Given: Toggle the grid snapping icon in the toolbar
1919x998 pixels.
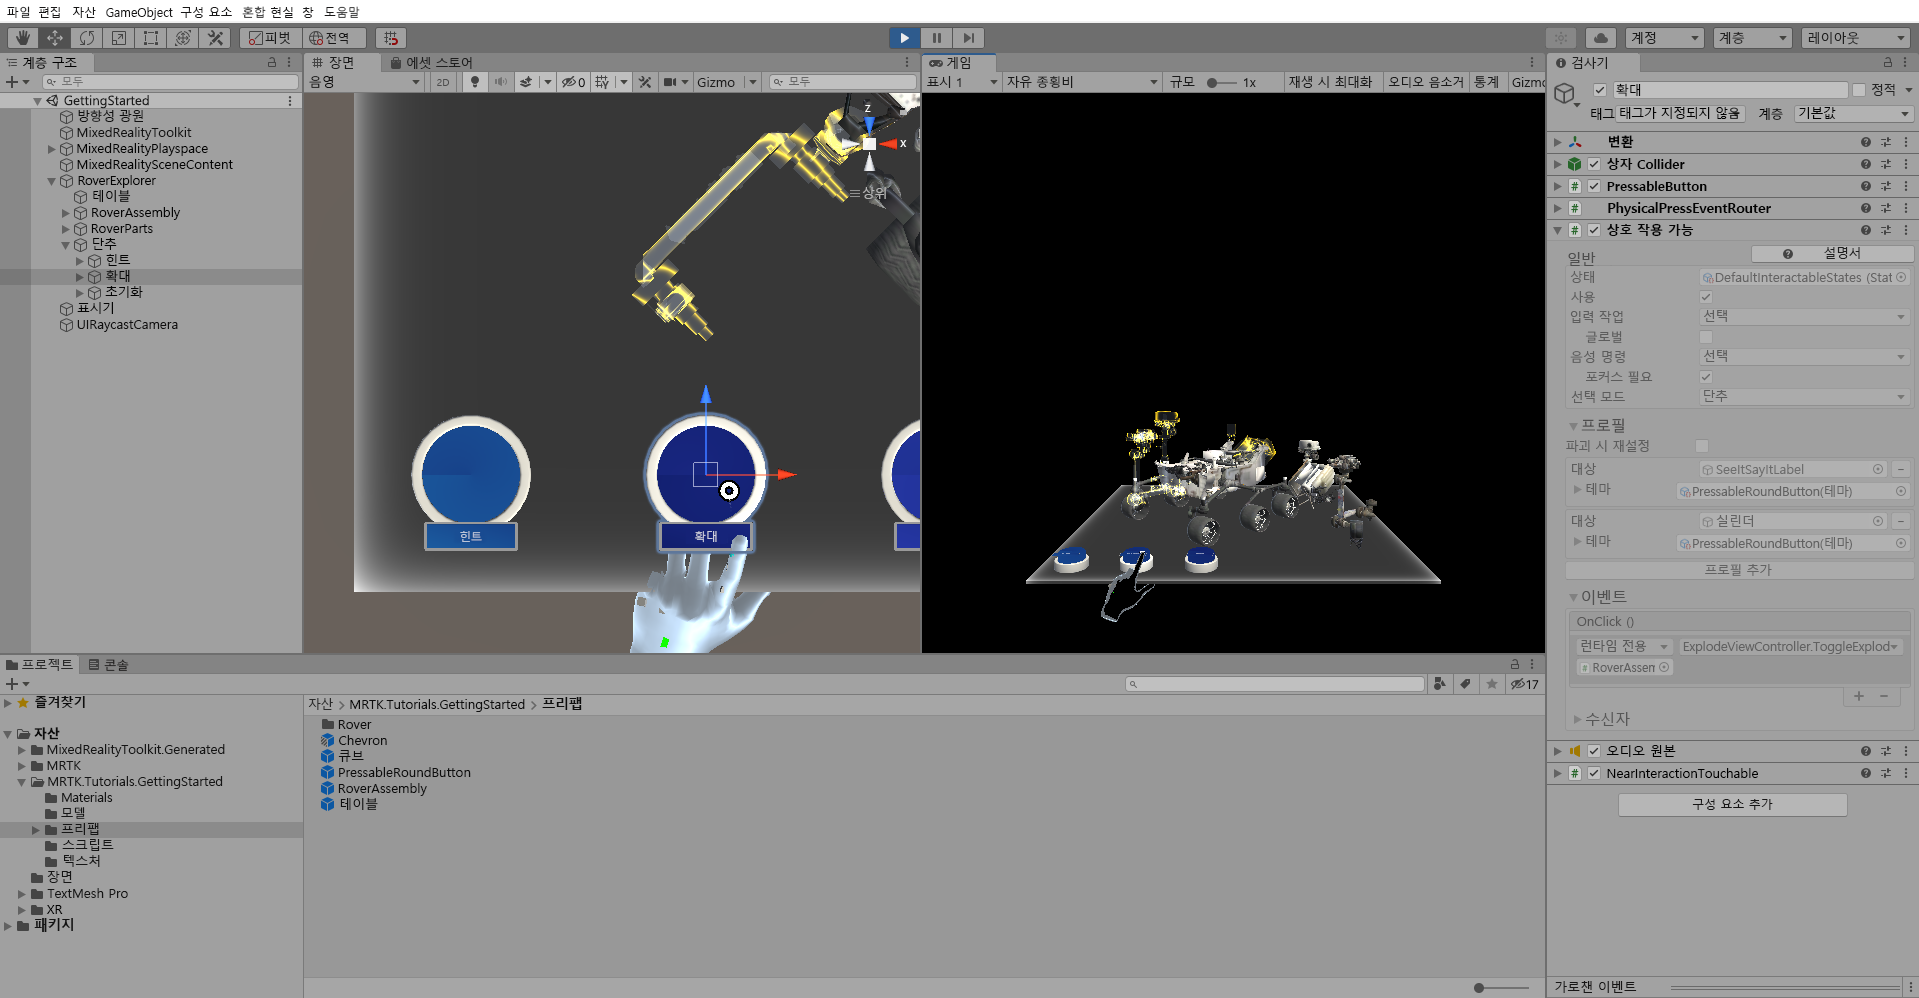Looking at the screenshot, I should pos(391,38).
